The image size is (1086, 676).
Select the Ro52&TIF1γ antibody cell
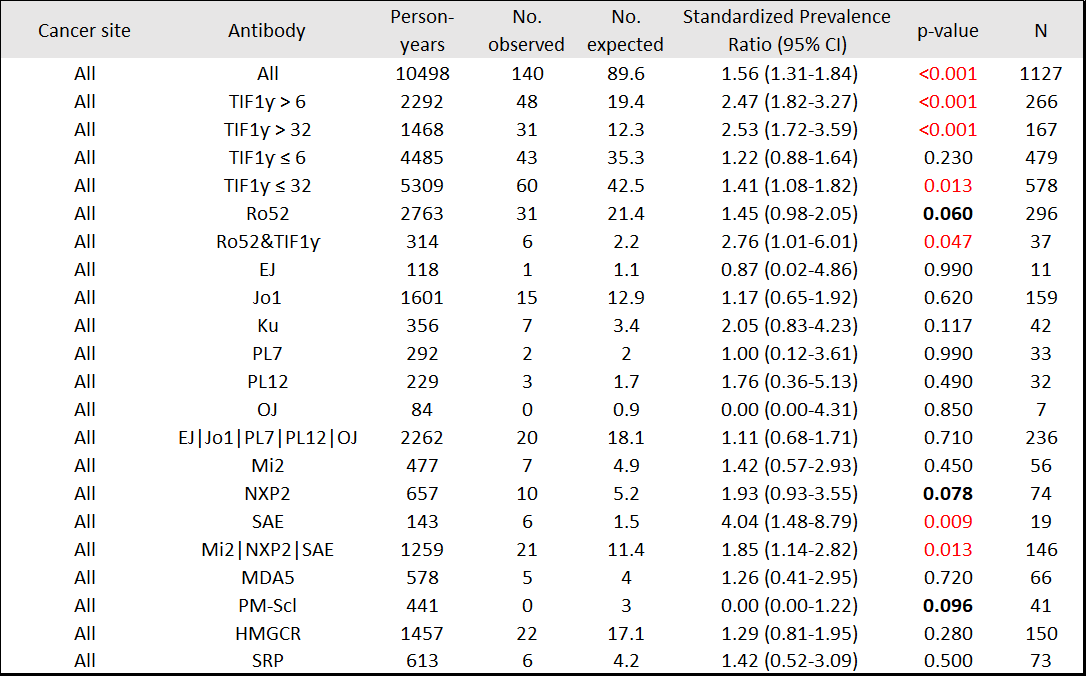[267, 241]
